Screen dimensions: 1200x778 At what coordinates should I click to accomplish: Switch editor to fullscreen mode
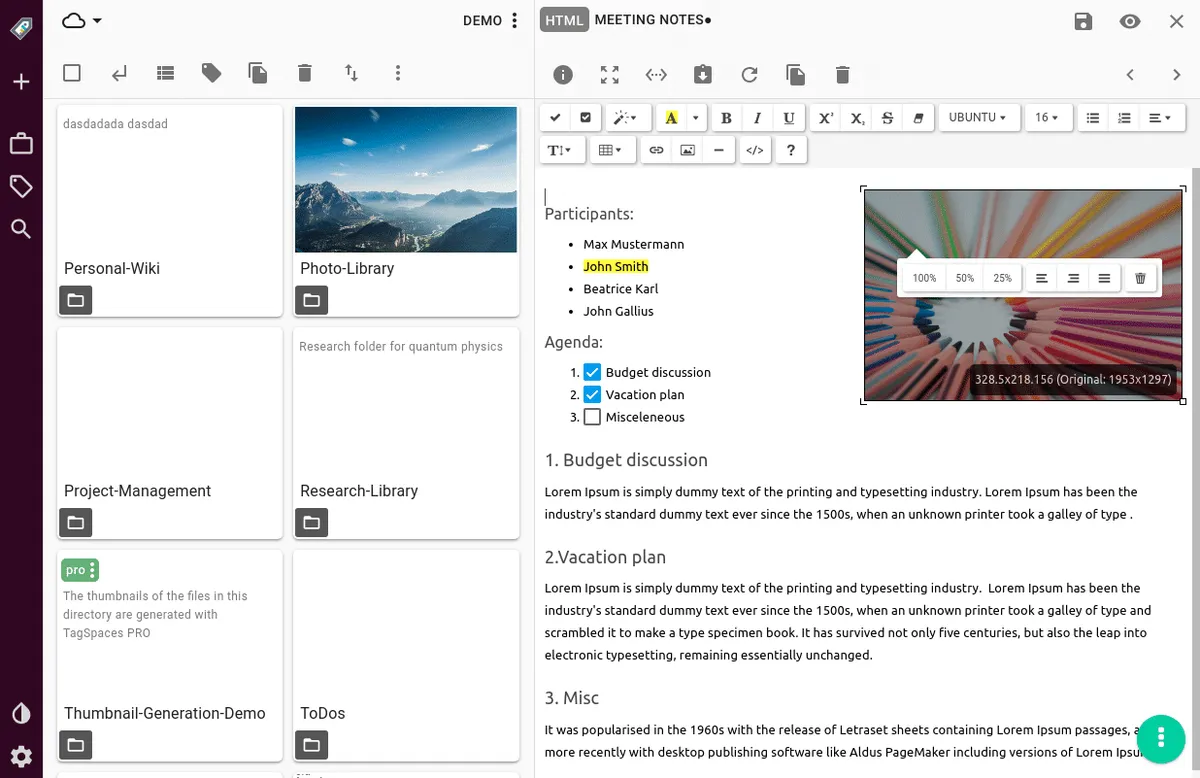pyautogui.click(x=610, y=74)
